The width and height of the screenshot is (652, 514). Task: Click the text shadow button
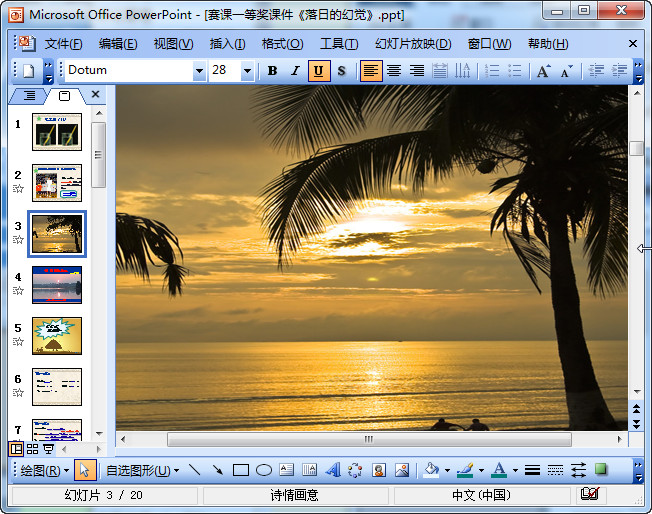(x=341, y=71)
